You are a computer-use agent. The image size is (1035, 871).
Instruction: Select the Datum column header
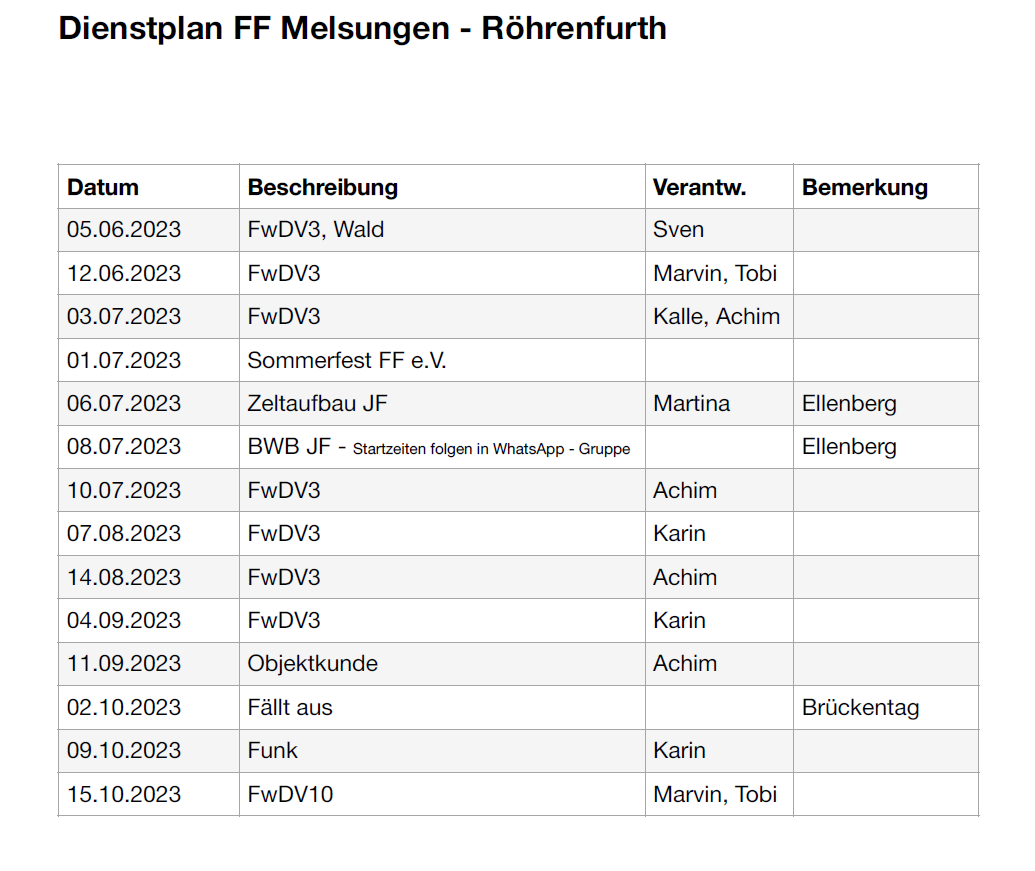(x=149, y=187)
